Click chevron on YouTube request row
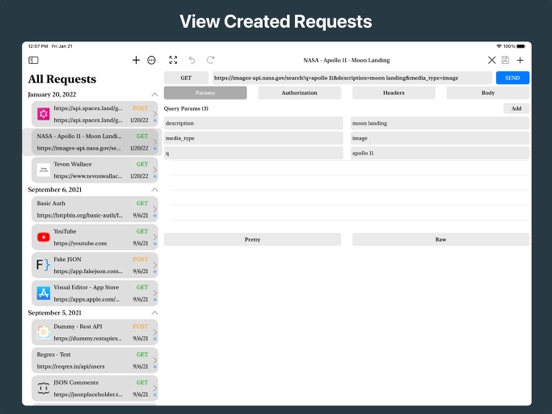552x414 pixels. coord(155,237)
